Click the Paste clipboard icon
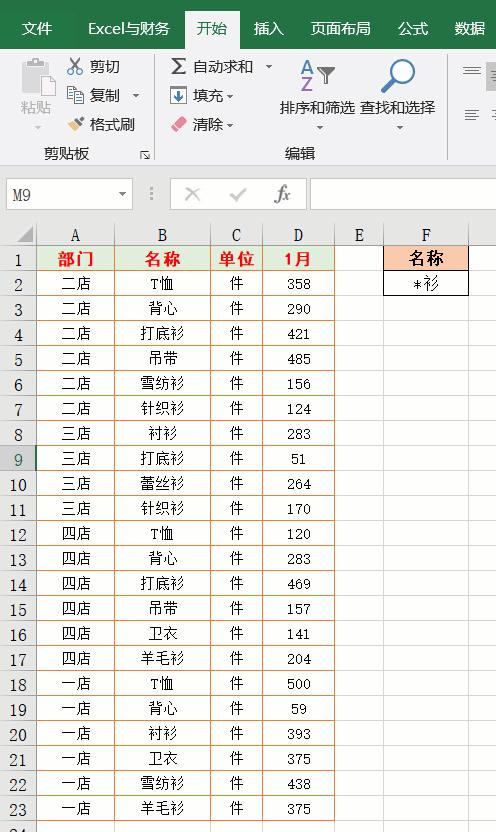The height and width of the screenshot is (832, 496). [38, 77]
